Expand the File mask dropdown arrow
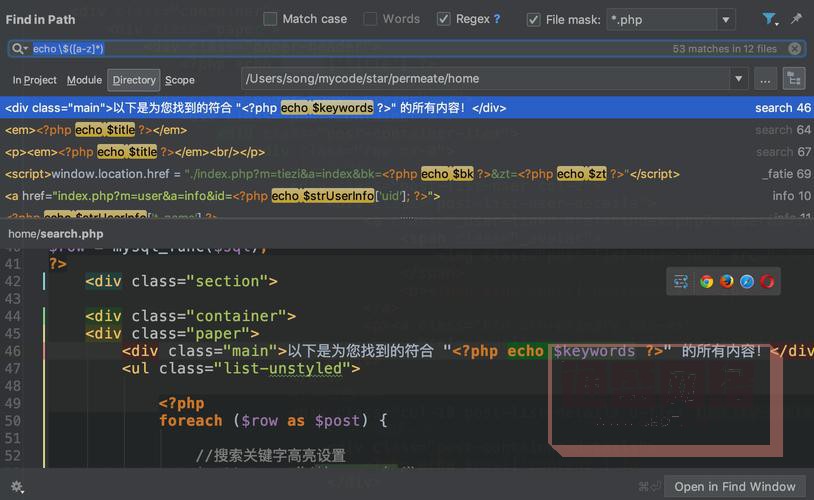The image size is (814, 500). pos(725,20)
